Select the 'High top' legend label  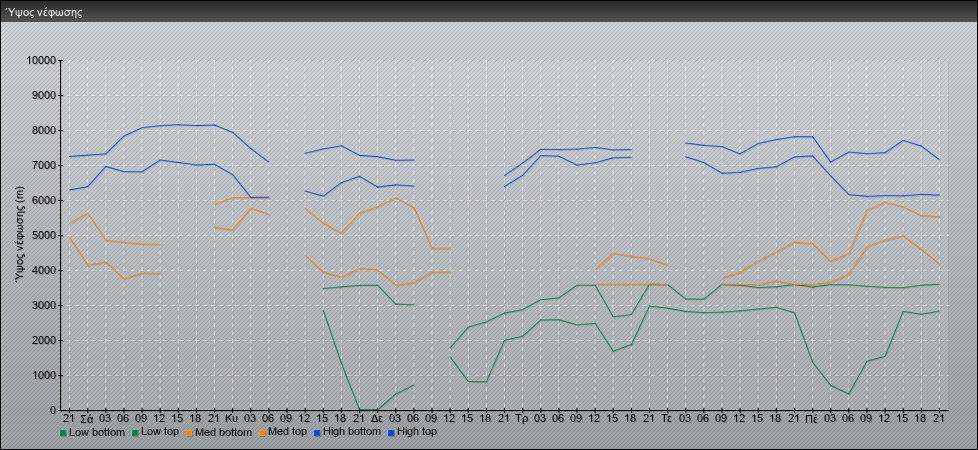point(417,432)
